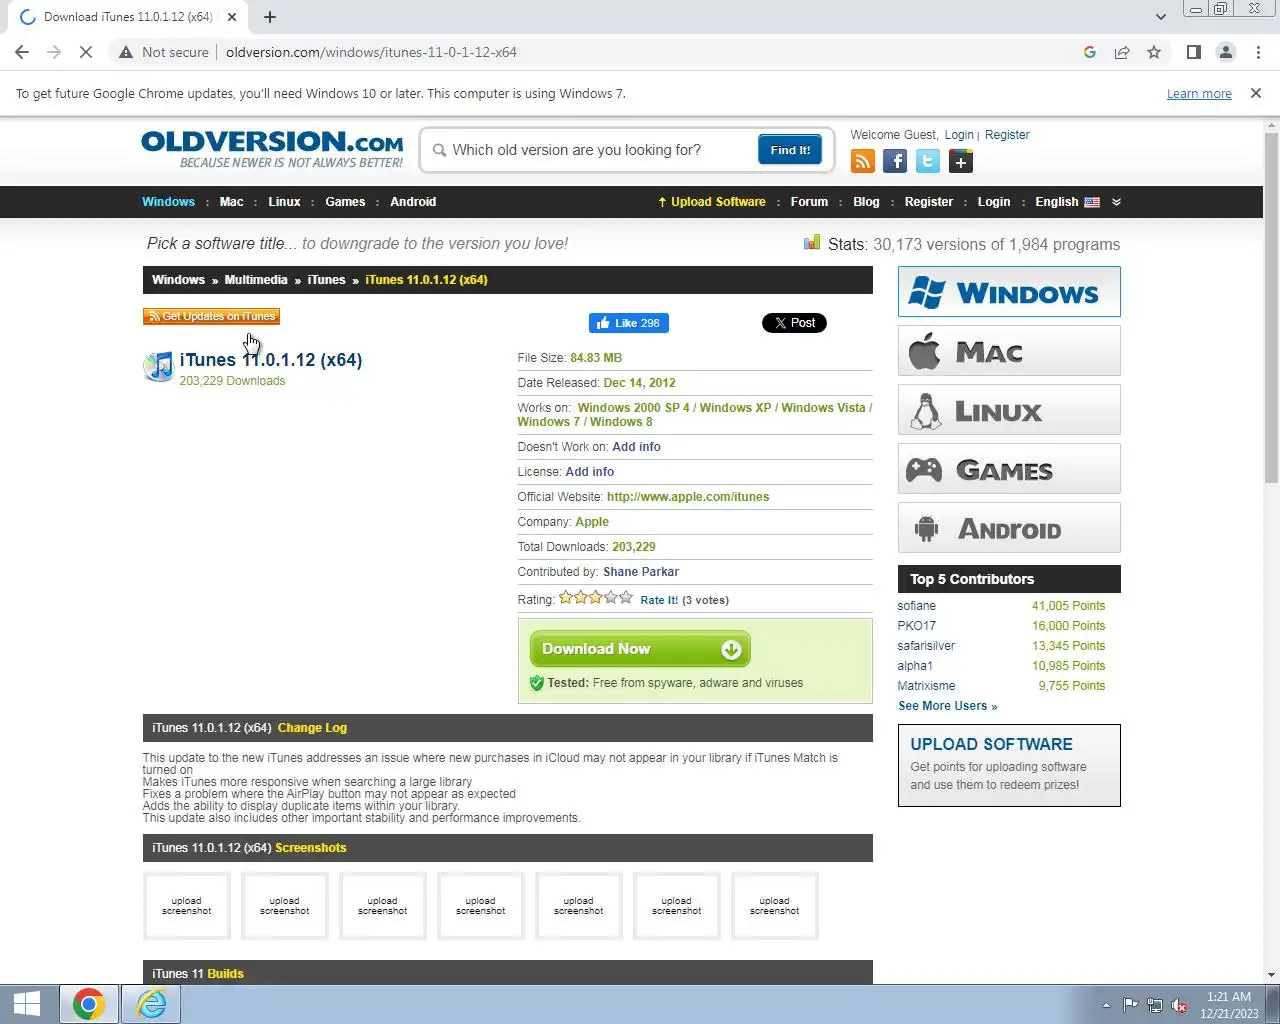Viewport: 1280px width, 1024px height.
Task: Click the Upload Software promo box
Action: (1009, 765)
